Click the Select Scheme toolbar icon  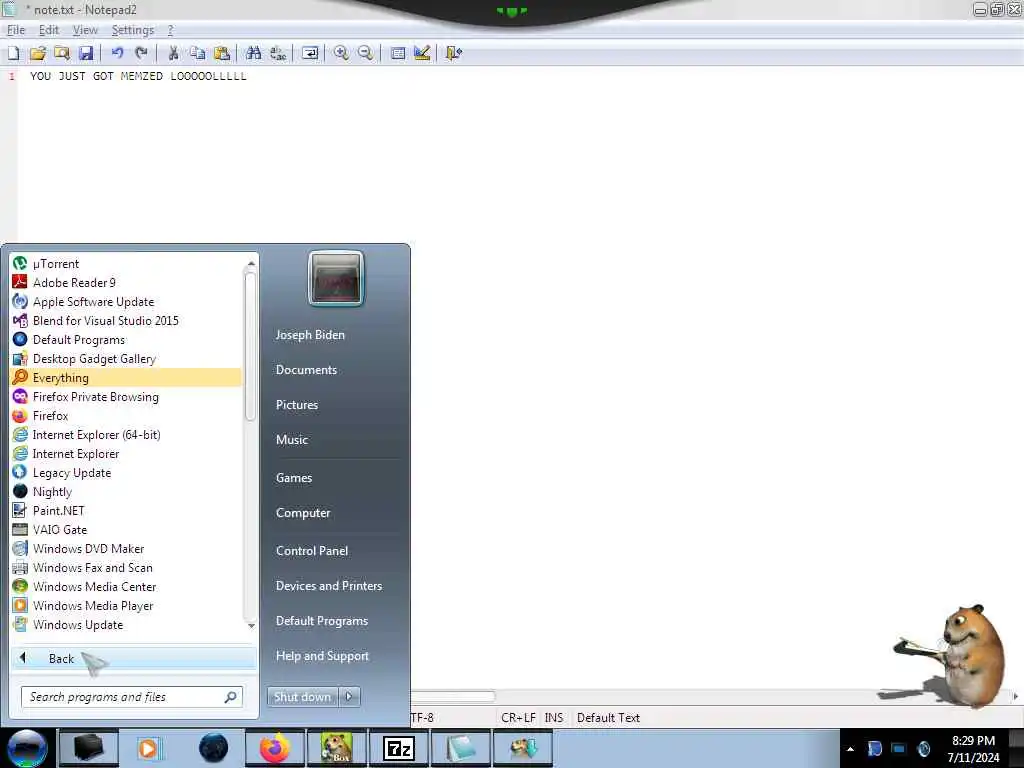[397, 54]
